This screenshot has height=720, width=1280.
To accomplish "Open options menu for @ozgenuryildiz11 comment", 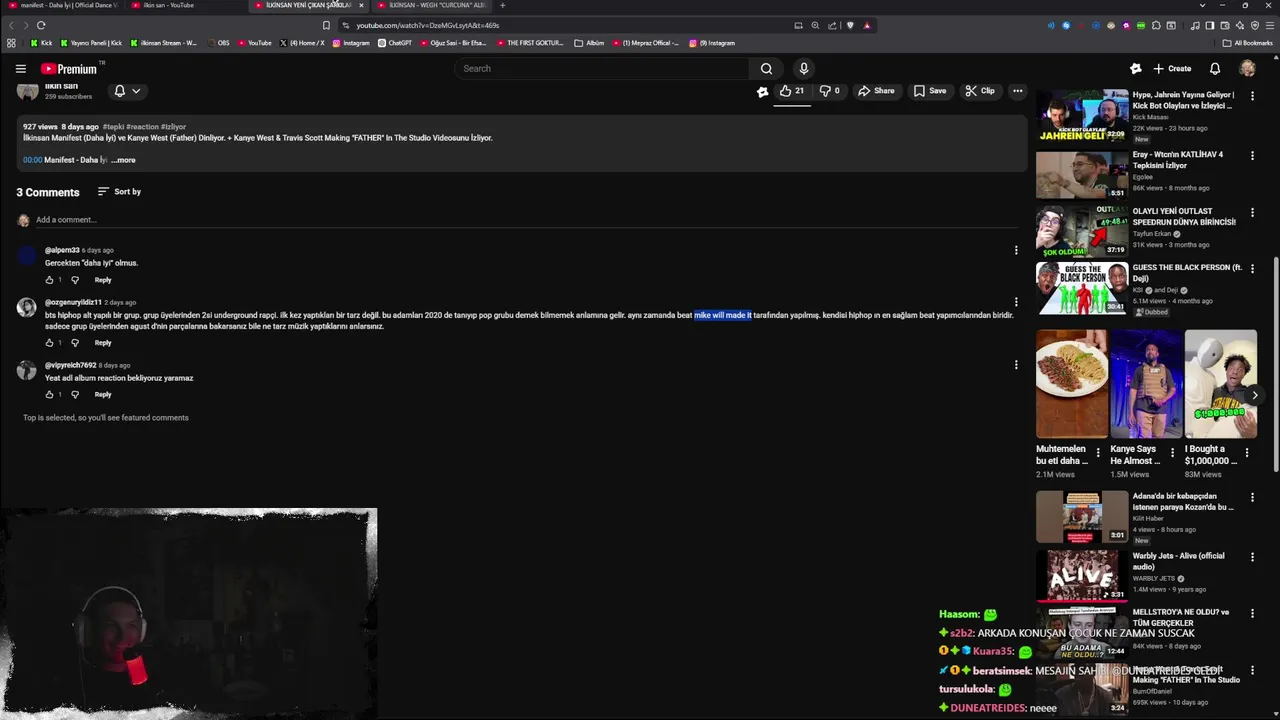I will point(1016,302).
